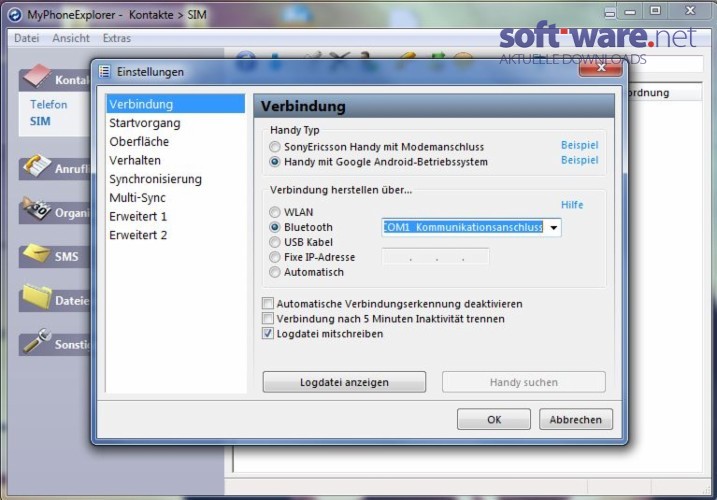Click the blurred scissors toolbar icon
The height and width of the screenshot is (500, 717).
(339, 61)
